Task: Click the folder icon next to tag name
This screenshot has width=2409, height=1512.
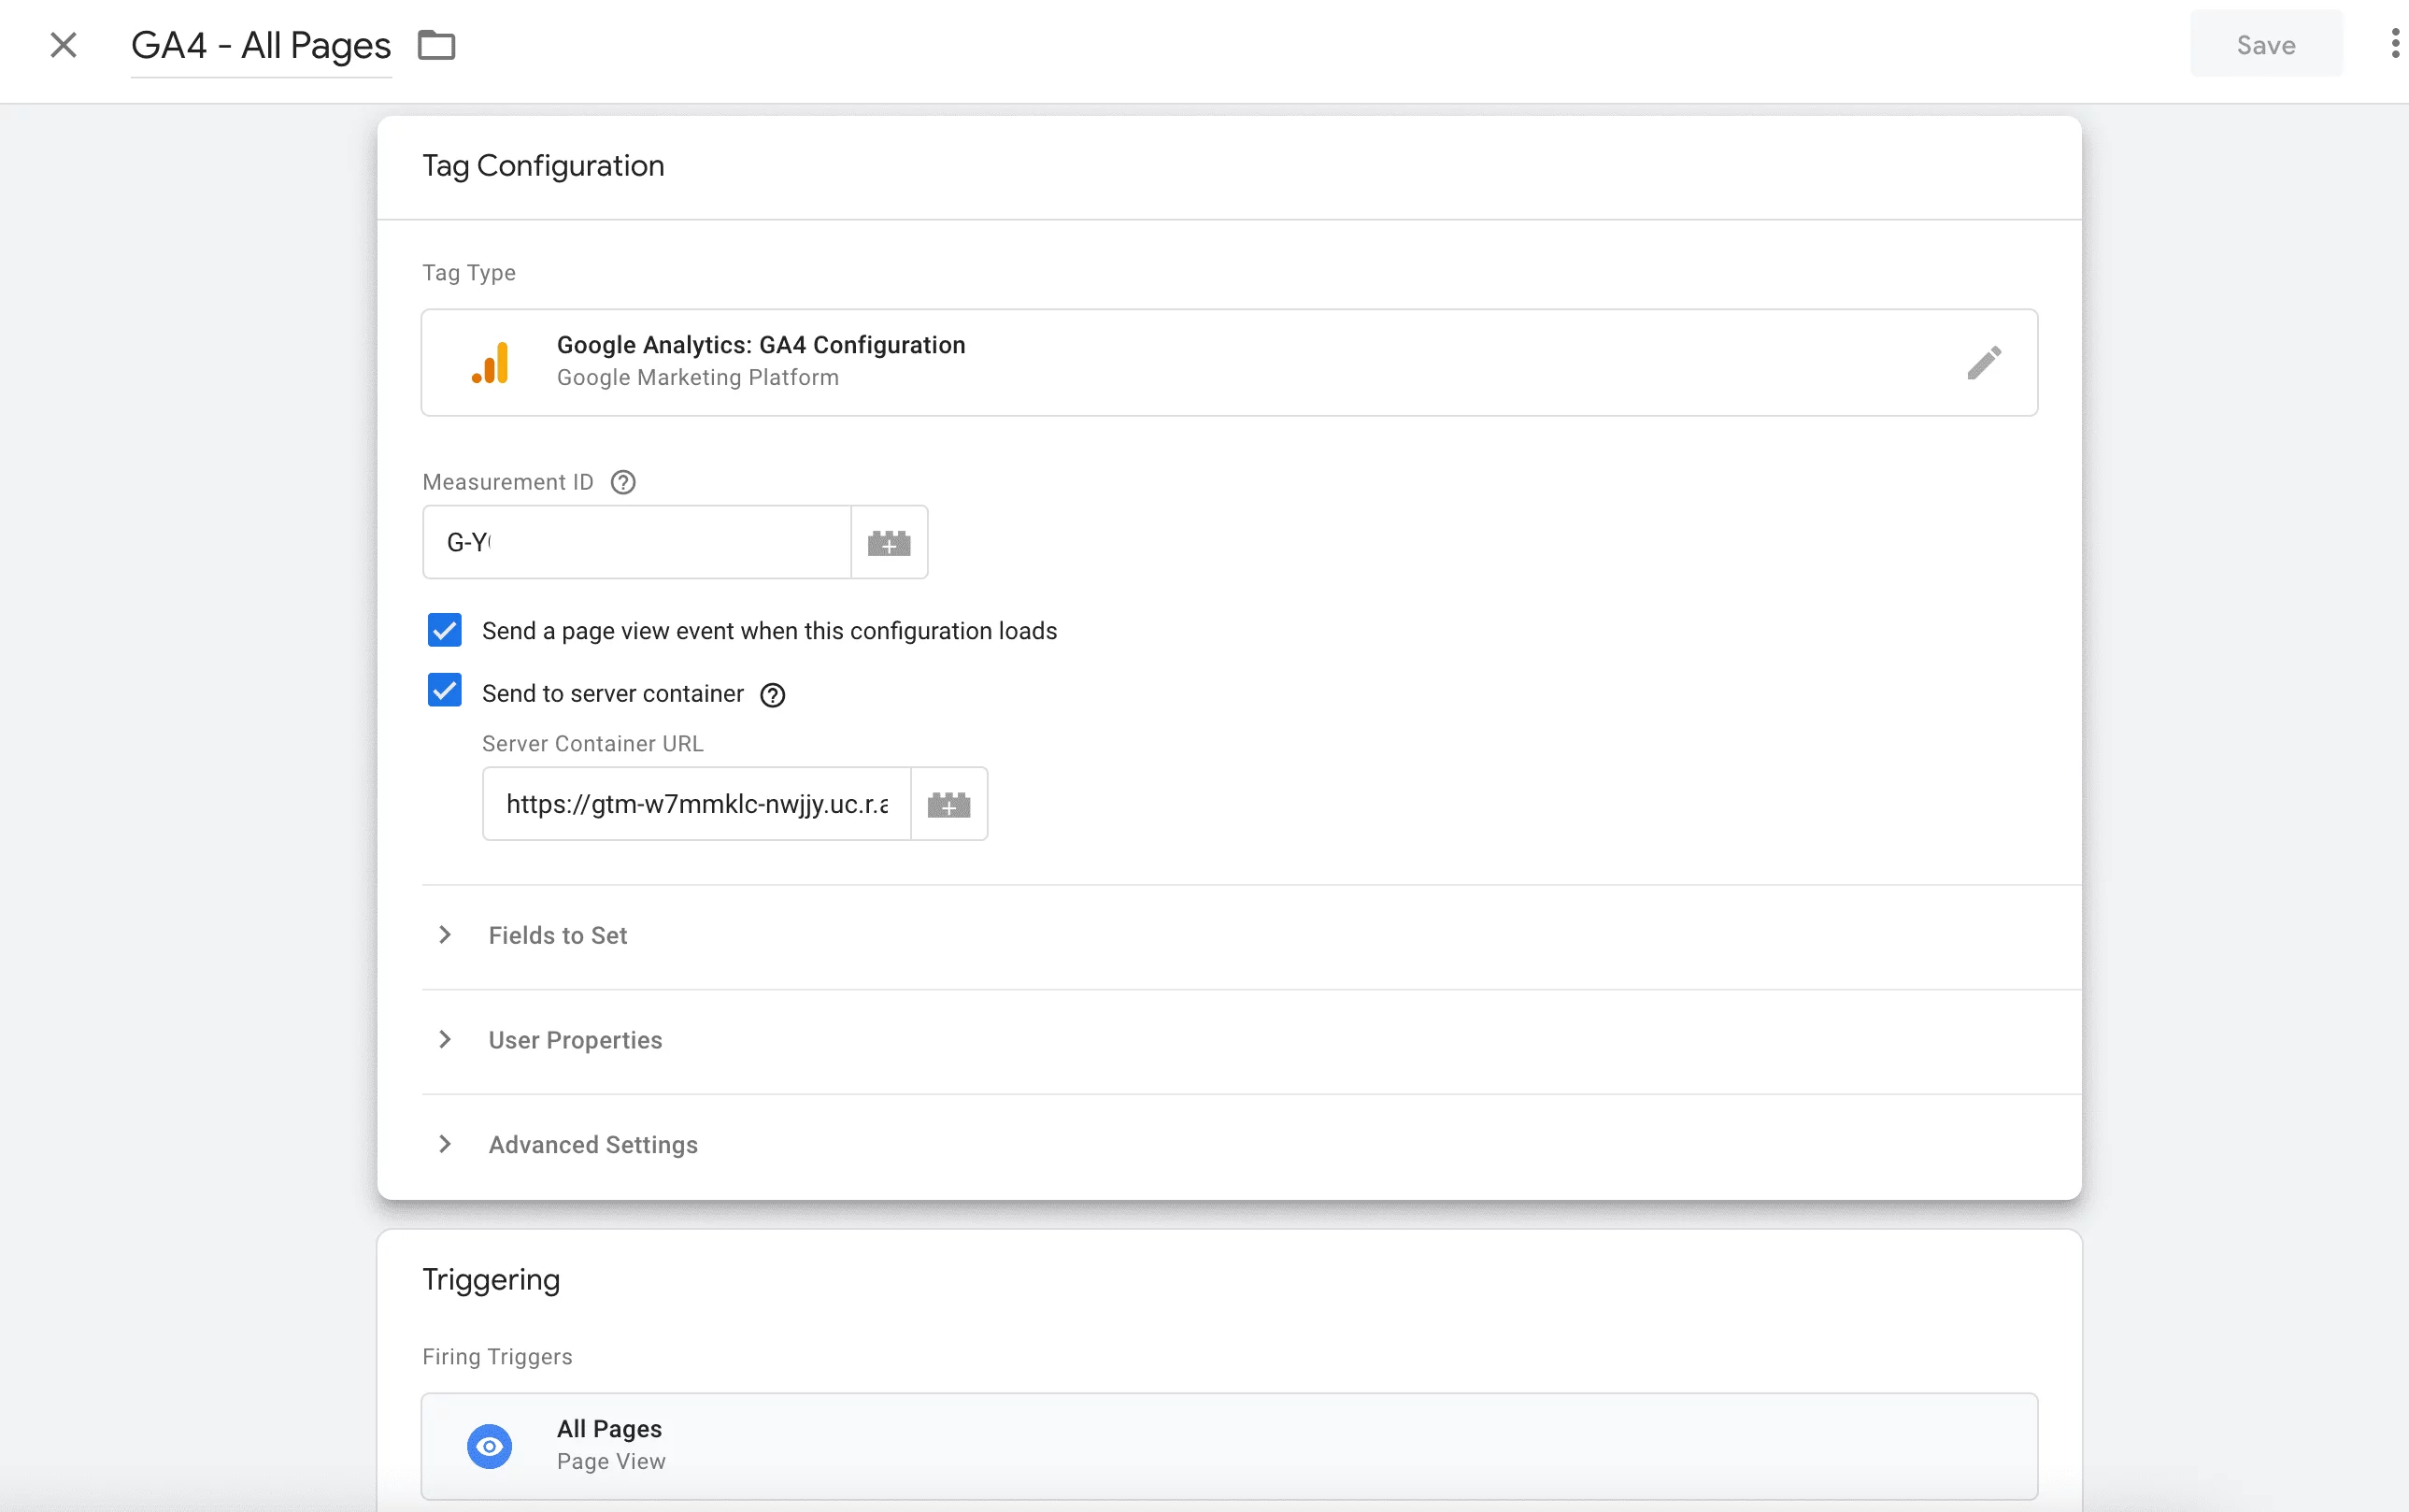Action: pos(436,45)
